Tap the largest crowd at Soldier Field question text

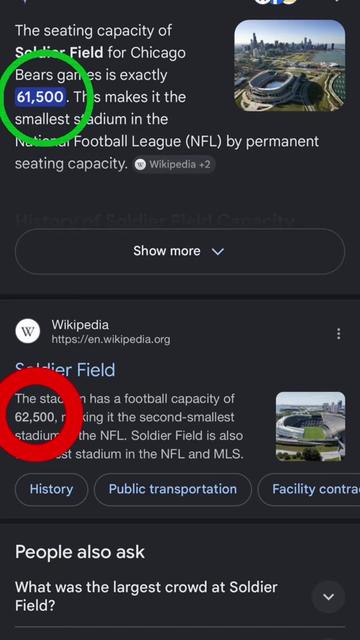click(x=146, y=596)
